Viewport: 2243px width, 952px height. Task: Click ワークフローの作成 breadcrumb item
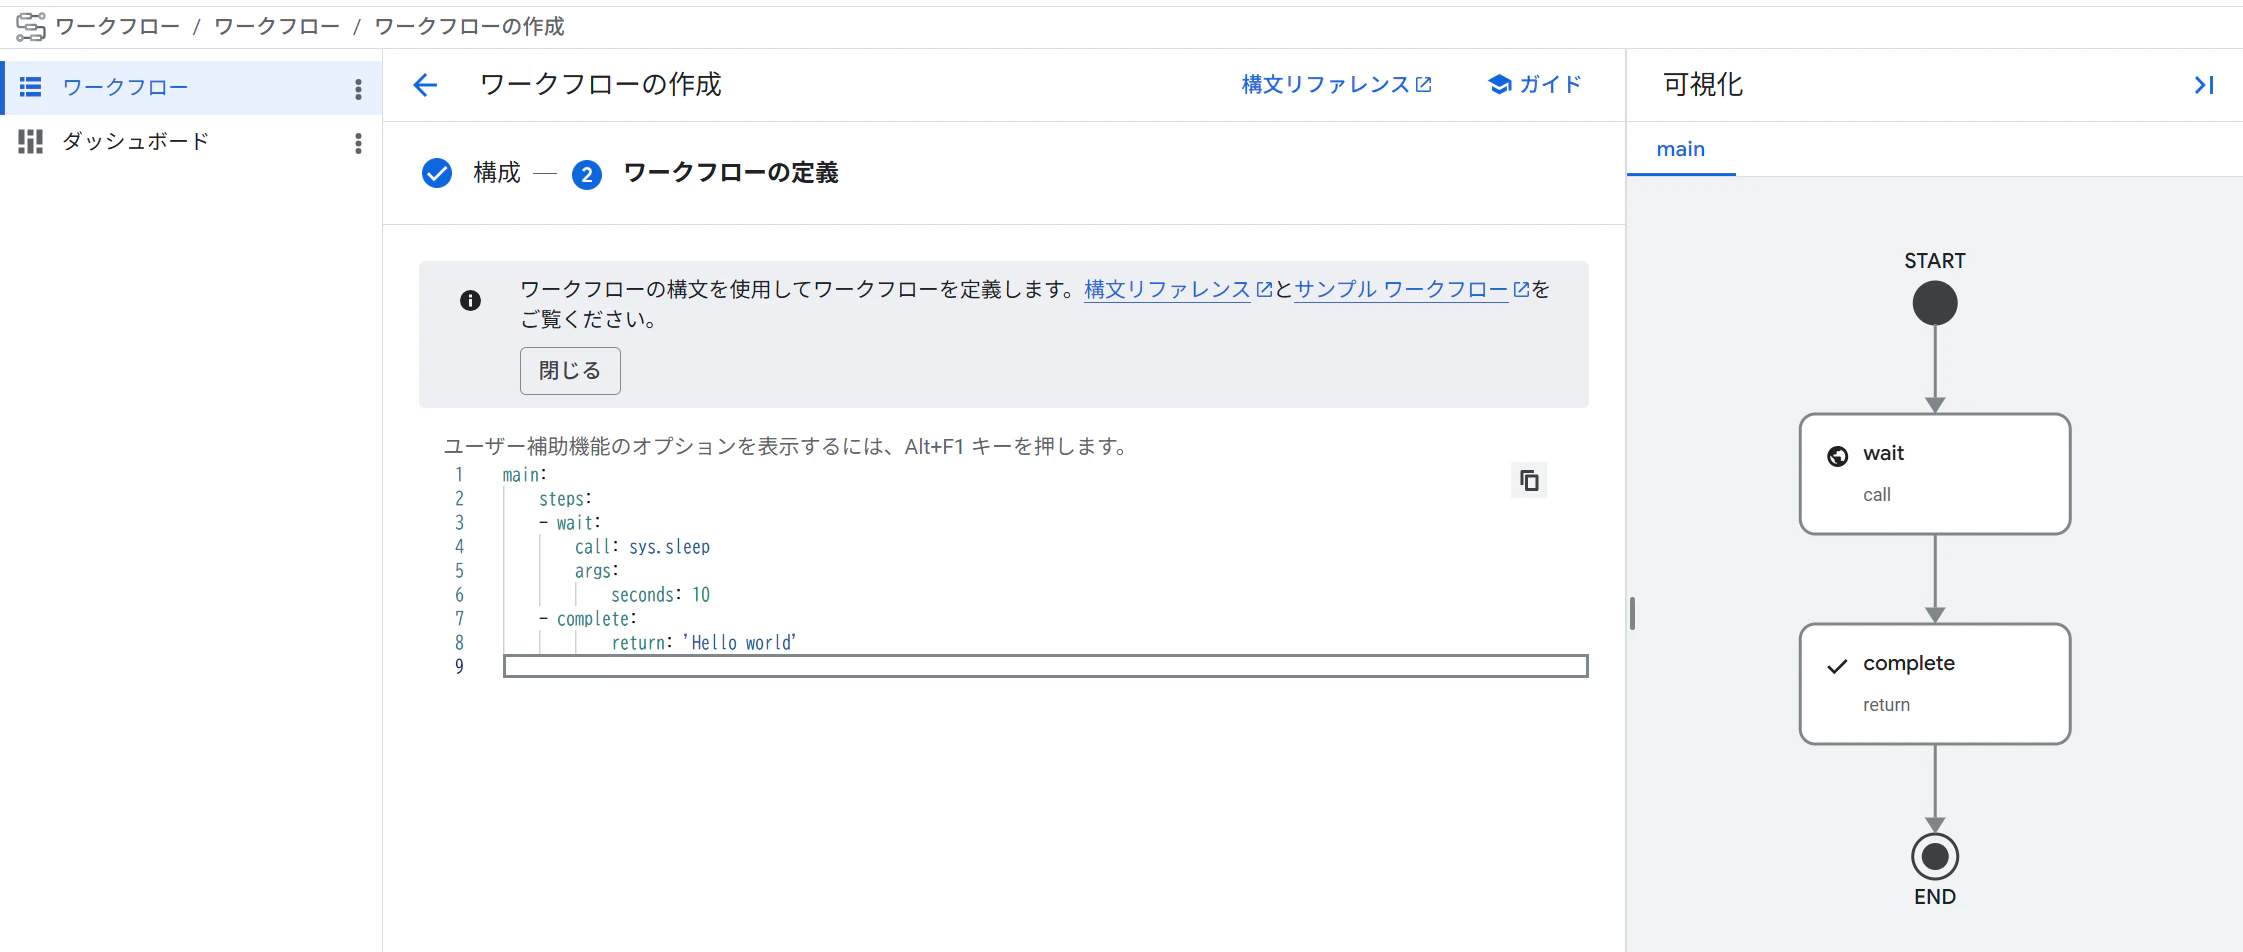[x=469, y=27]
